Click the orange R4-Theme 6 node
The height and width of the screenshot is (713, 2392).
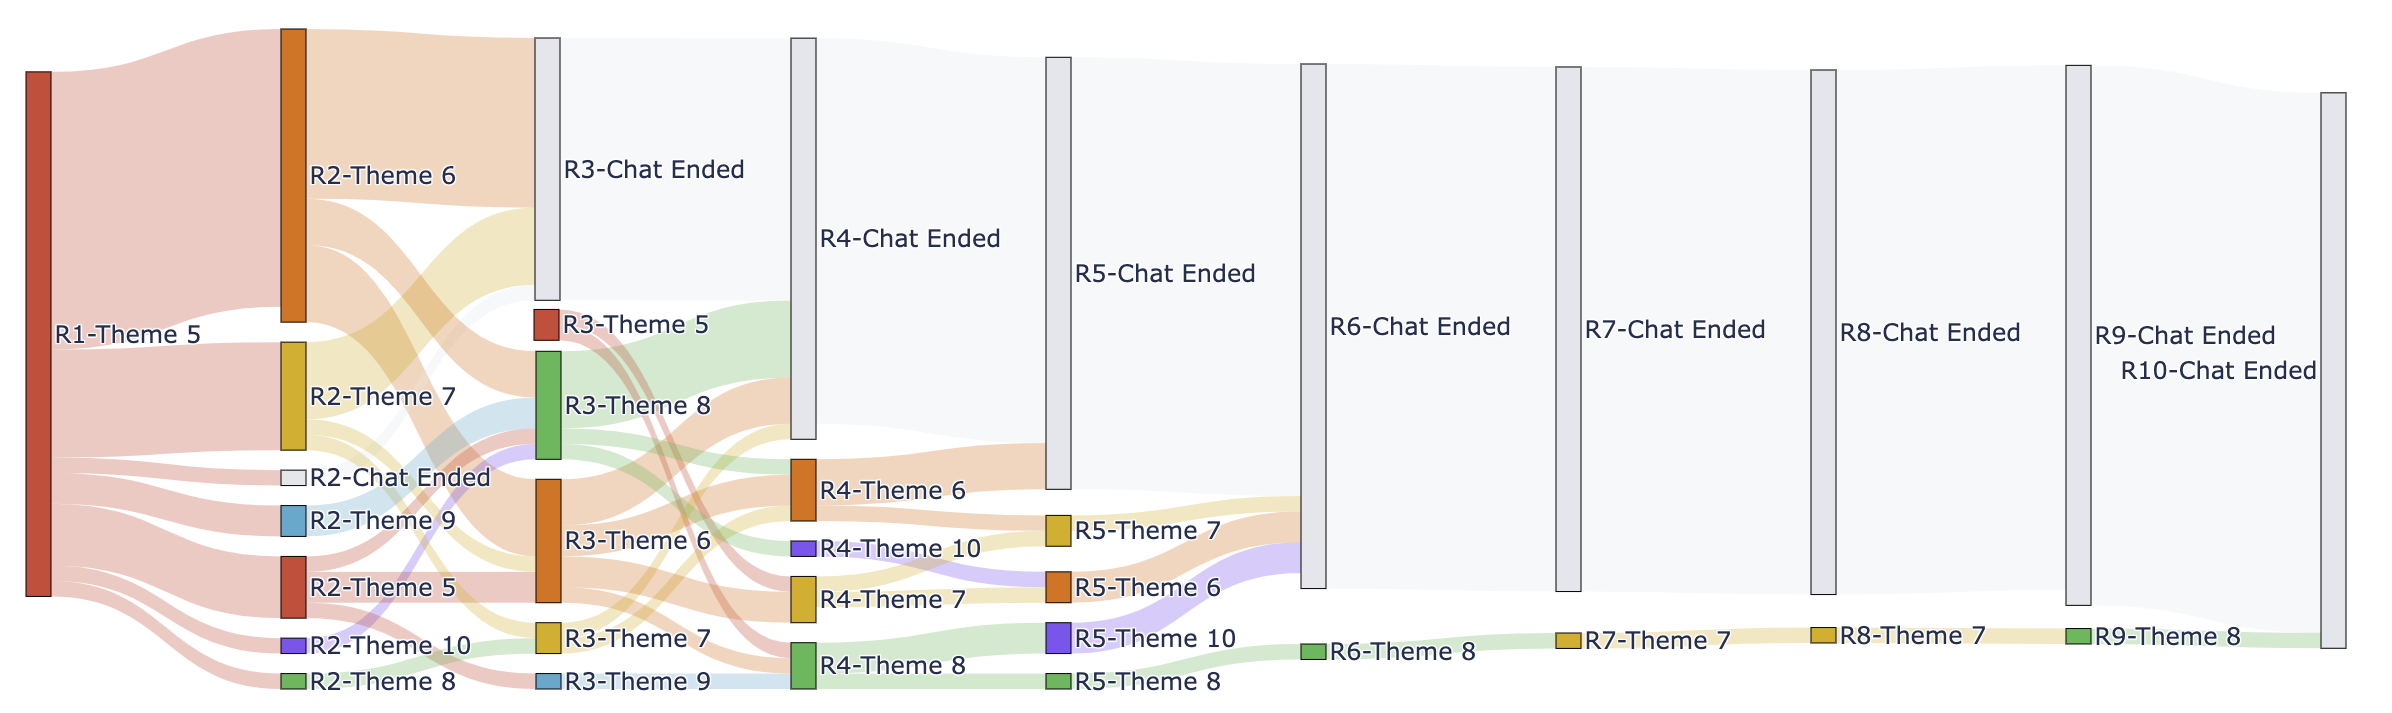[803, 490]
